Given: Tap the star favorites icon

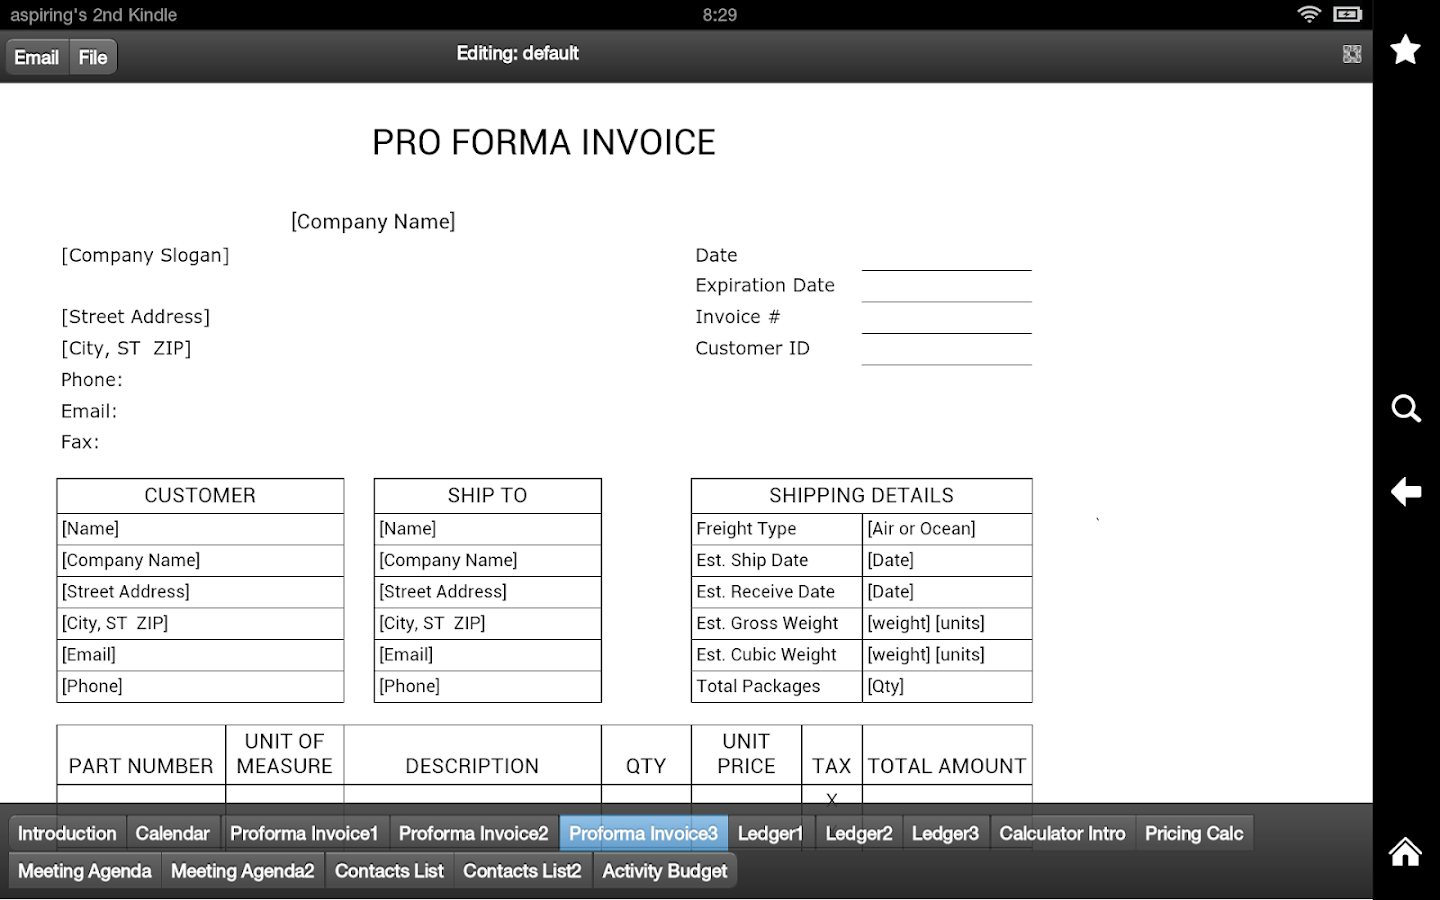Looking at the screenshot, I should point(1405,49).
